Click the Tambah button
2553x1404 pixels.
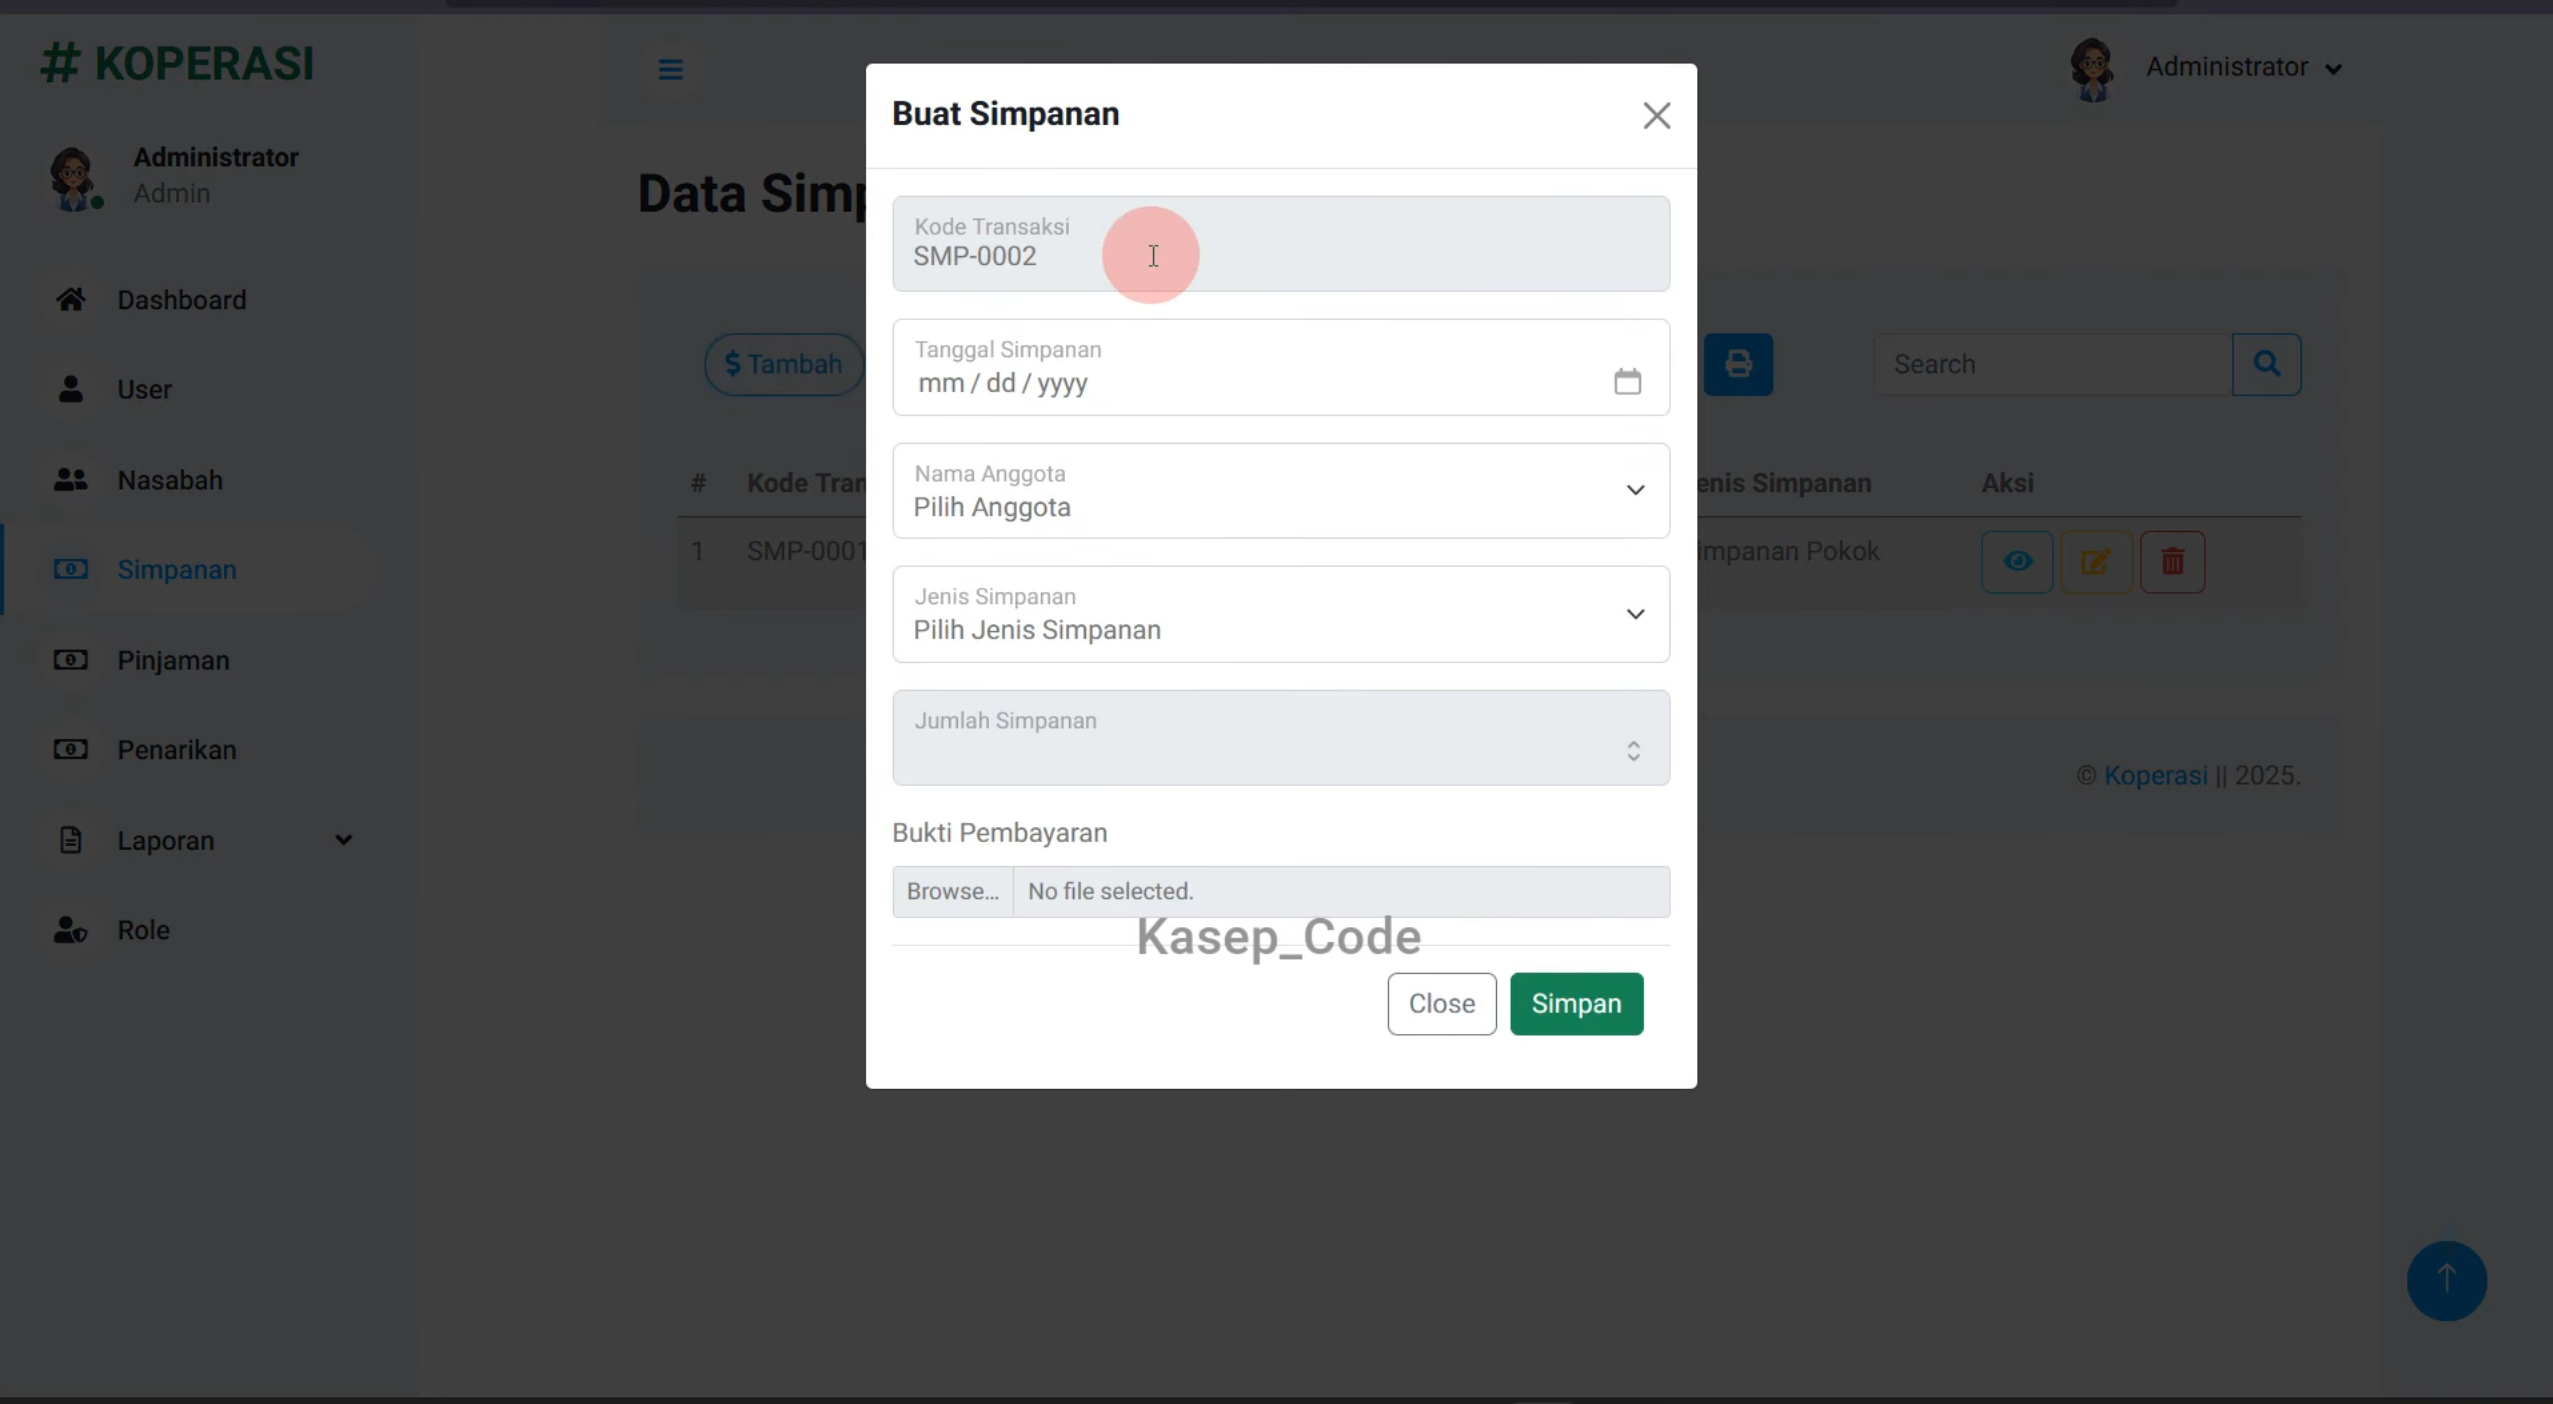pos(783,364)
